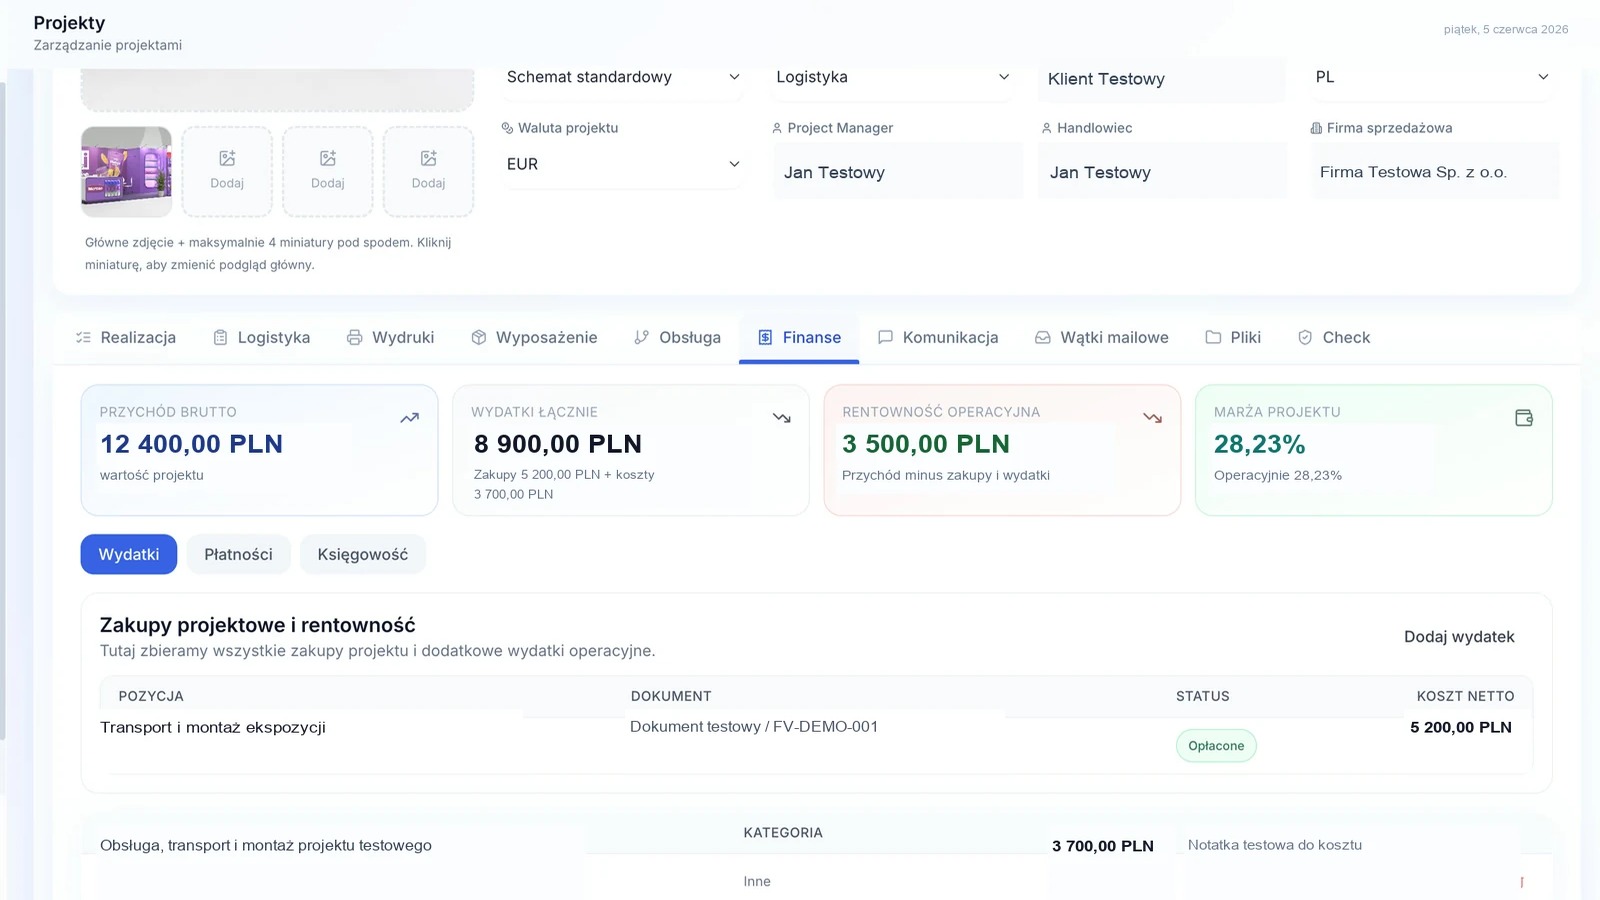Click the image icon in third Dodaj slot

point(429,158)
